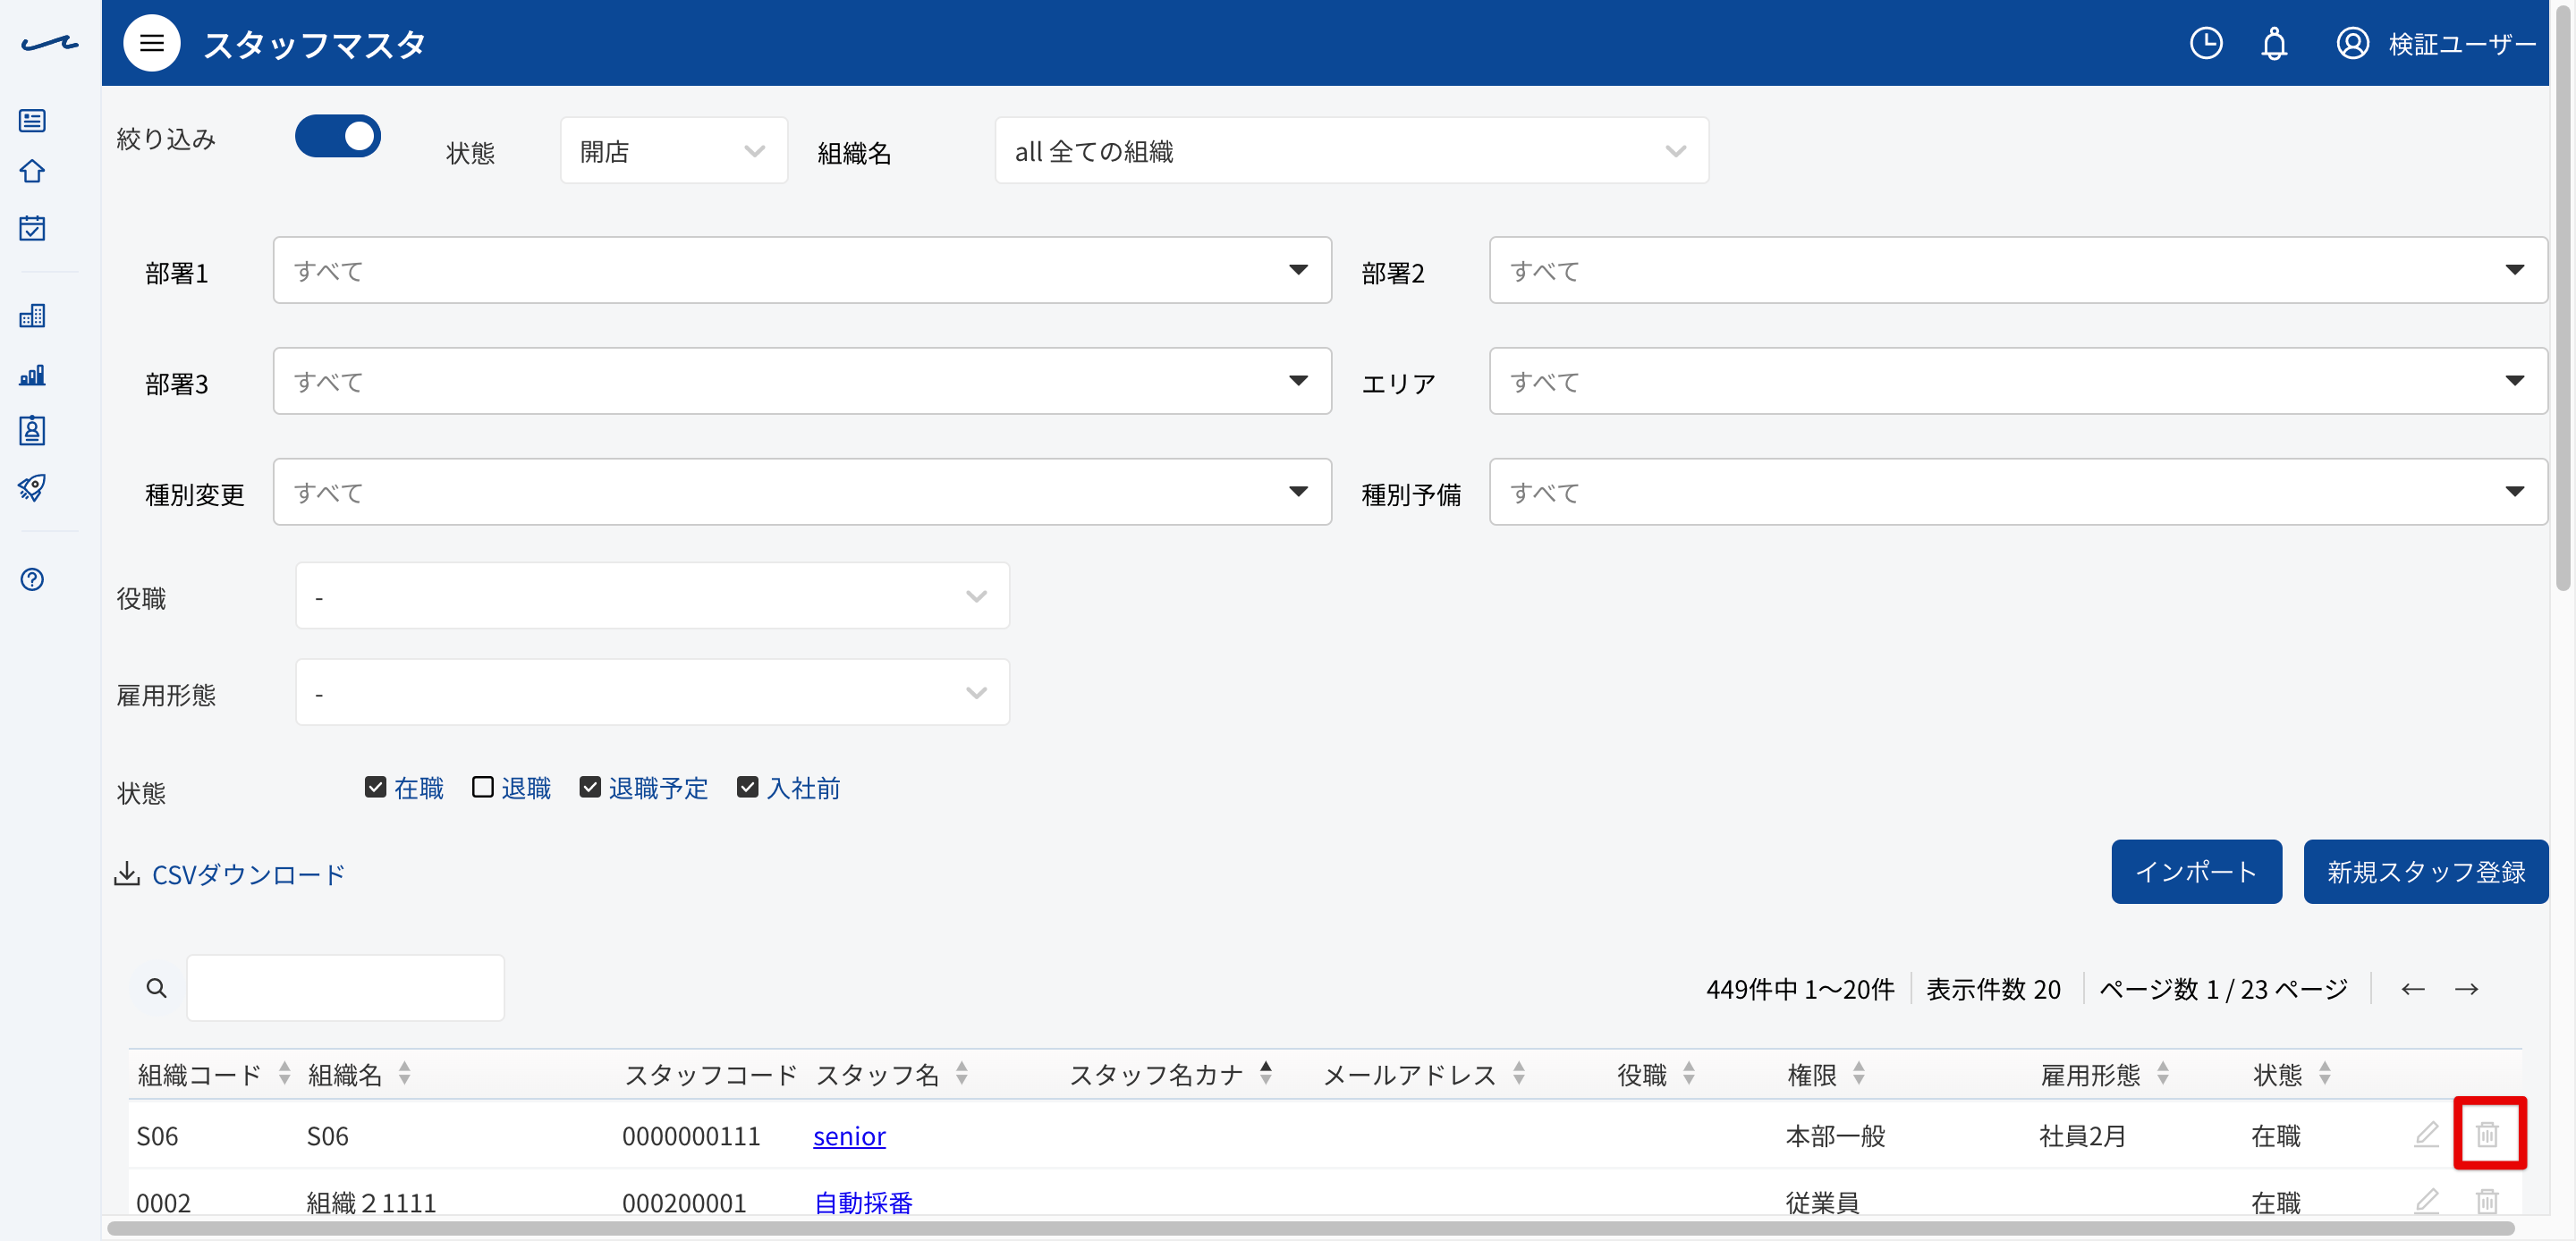2576x1241 pixels.
Task: Delete the 自動採番 row with the trash icon
Action: coord(2487,1200)
